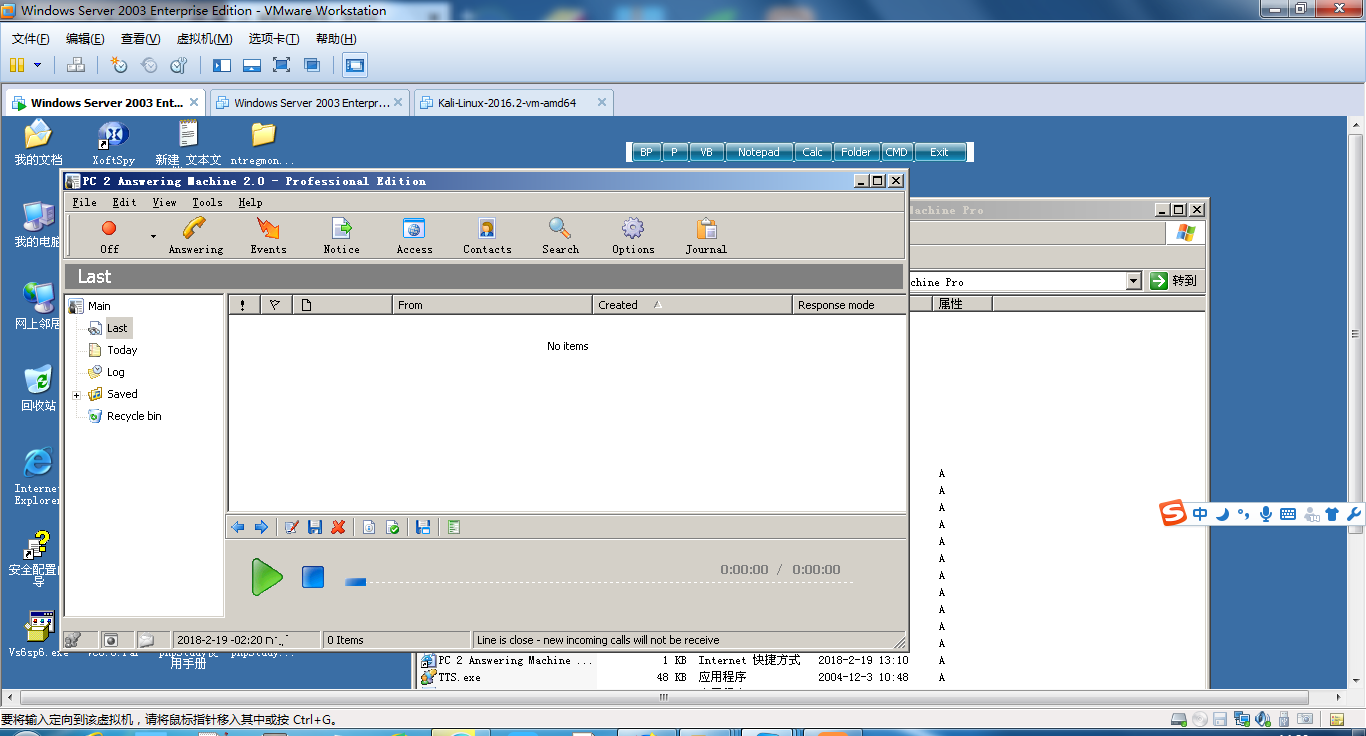
Task: Play message with green play button
Action: pyautogui.click(x=267, y=577)
